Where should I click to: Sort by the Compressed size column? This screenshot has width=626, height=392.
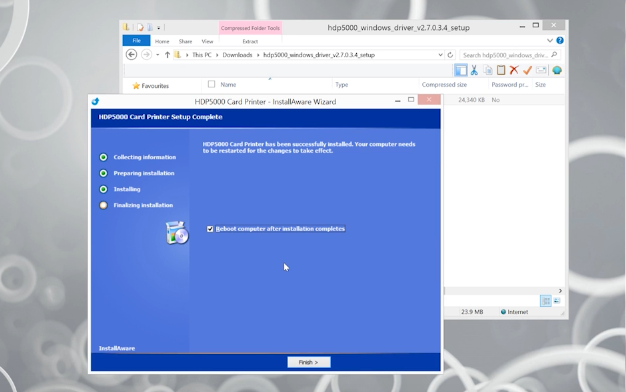tap(444, 85)
